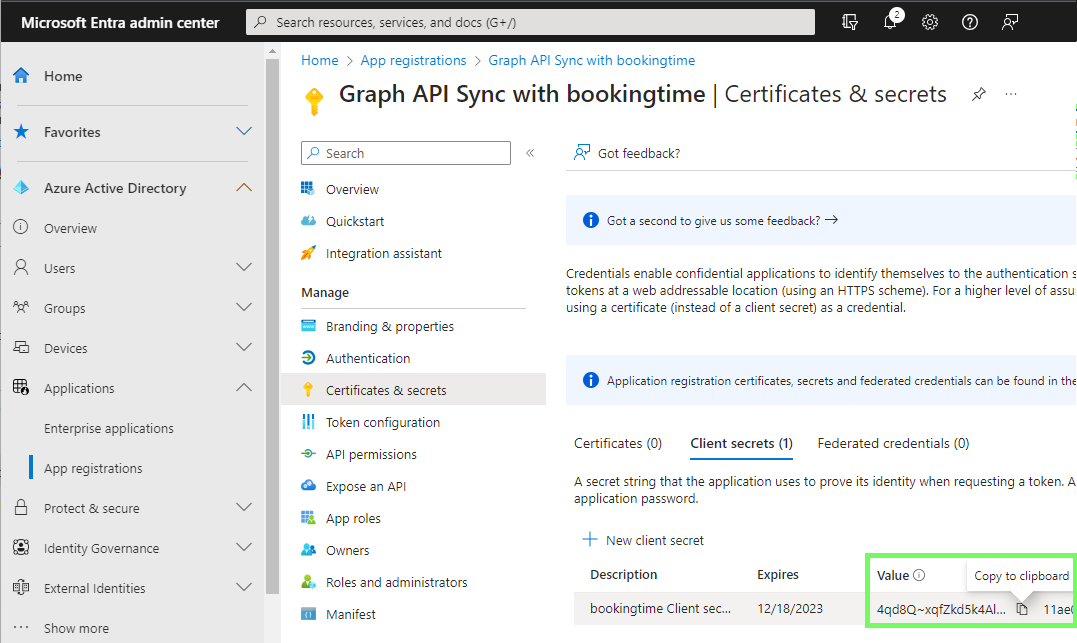
Task: Switch to the Certificates (0) tab
Action: tap(618, 443)
